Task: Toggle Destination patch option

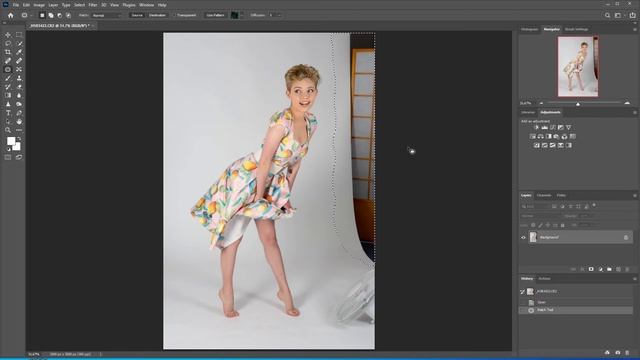Action: tap(157, 15)
